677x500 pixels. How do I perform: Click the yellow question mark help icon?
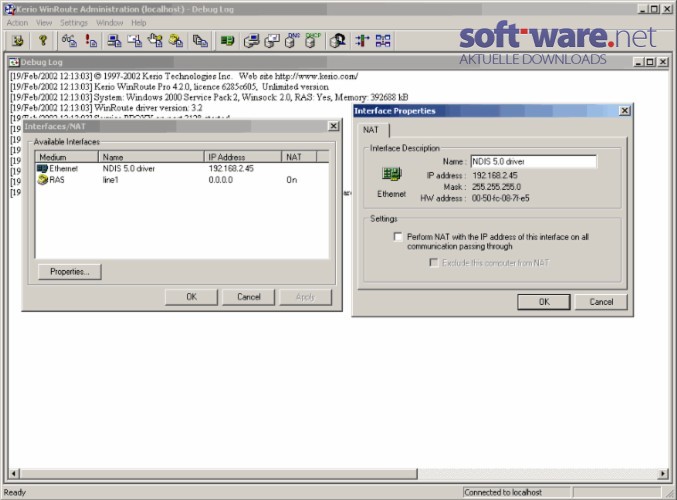(42, 41)
